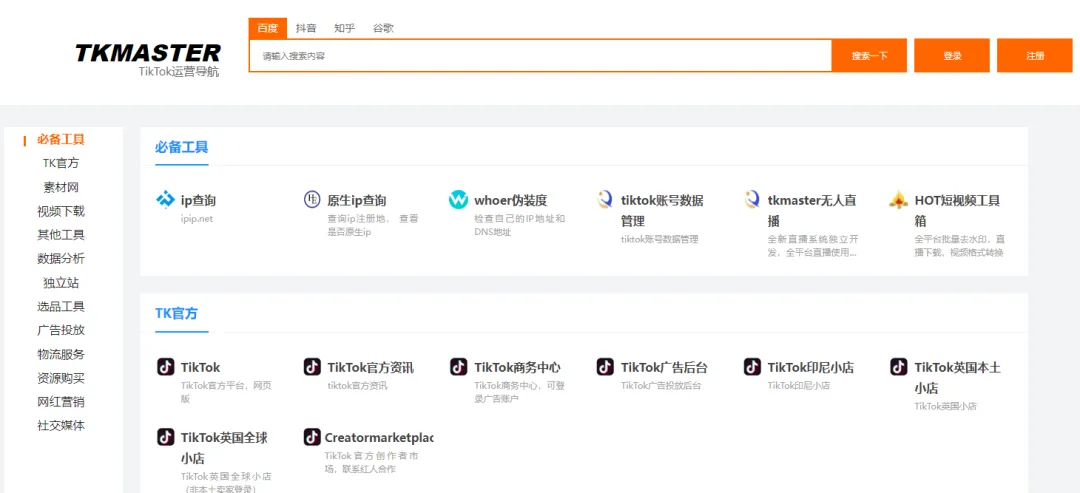Click the TikTok商务中心 logo icon
Viewport: 1080px width, 493px height.
click(459, 367)
